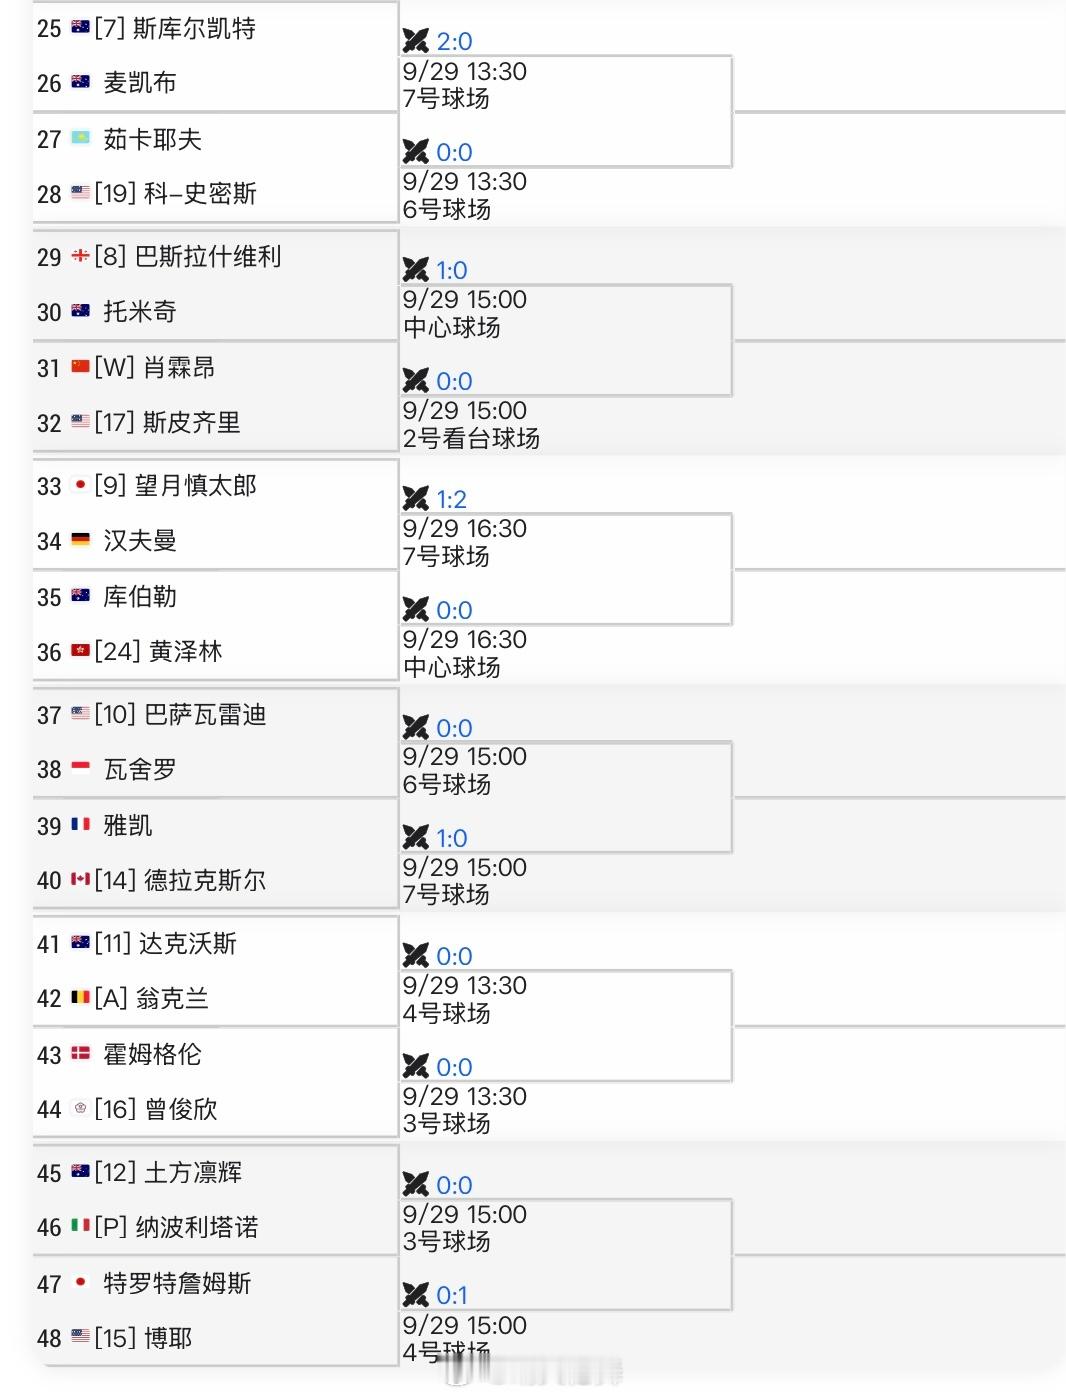The height and width of the screenshot is (1397, 1066).
Task: Click the match icon beside score 0:1
Action: coord(415,1295)
